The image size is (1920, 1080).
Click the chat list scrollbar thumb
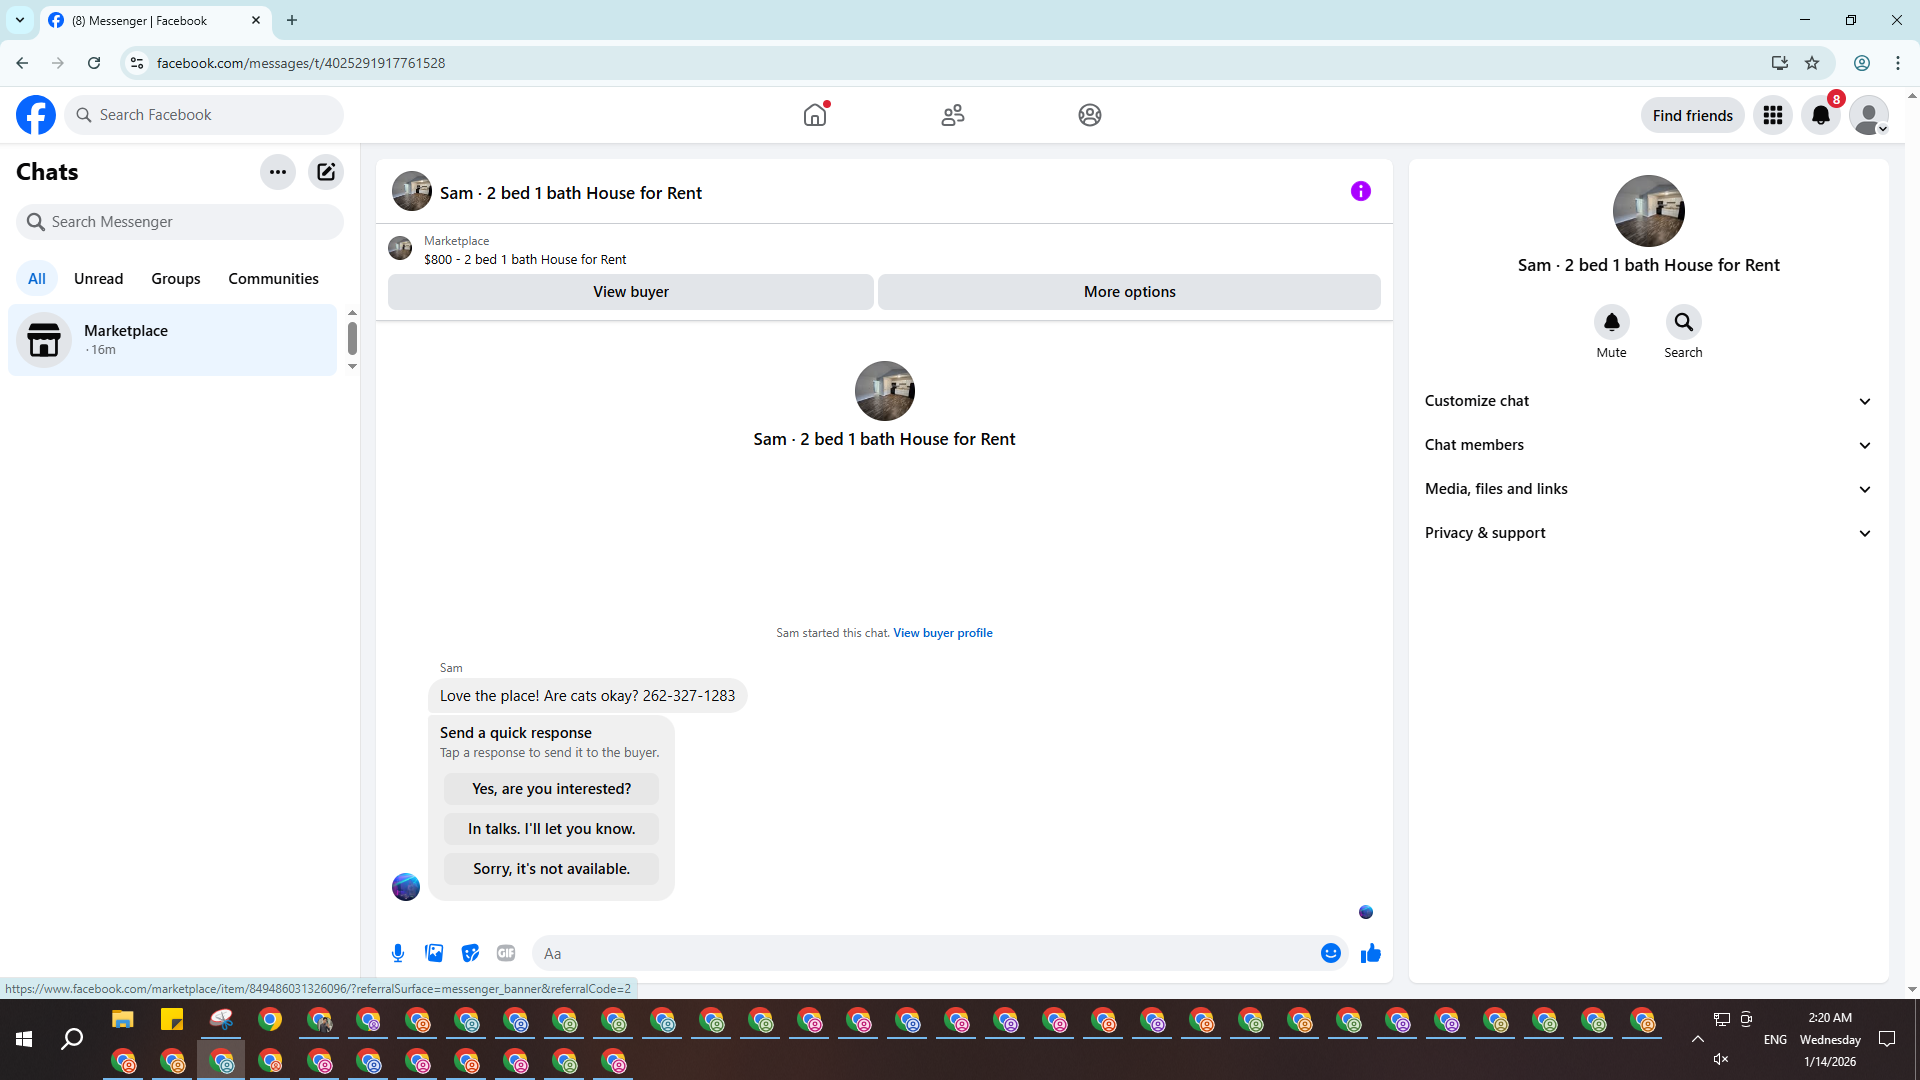pos(352,338)
